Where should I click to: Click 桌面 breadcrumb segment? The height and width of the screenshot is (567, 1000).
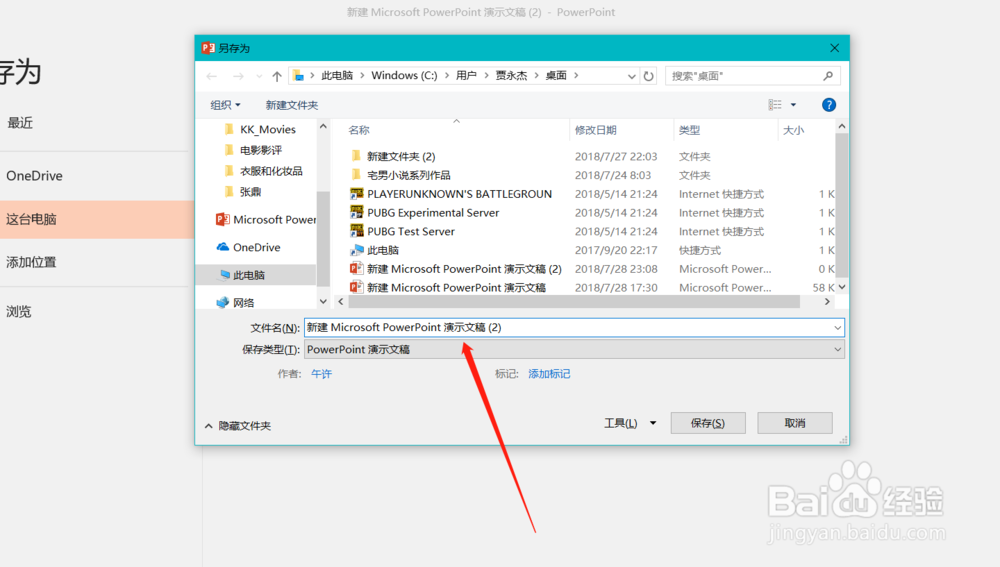pyautogui.click(x=556, y=75)
